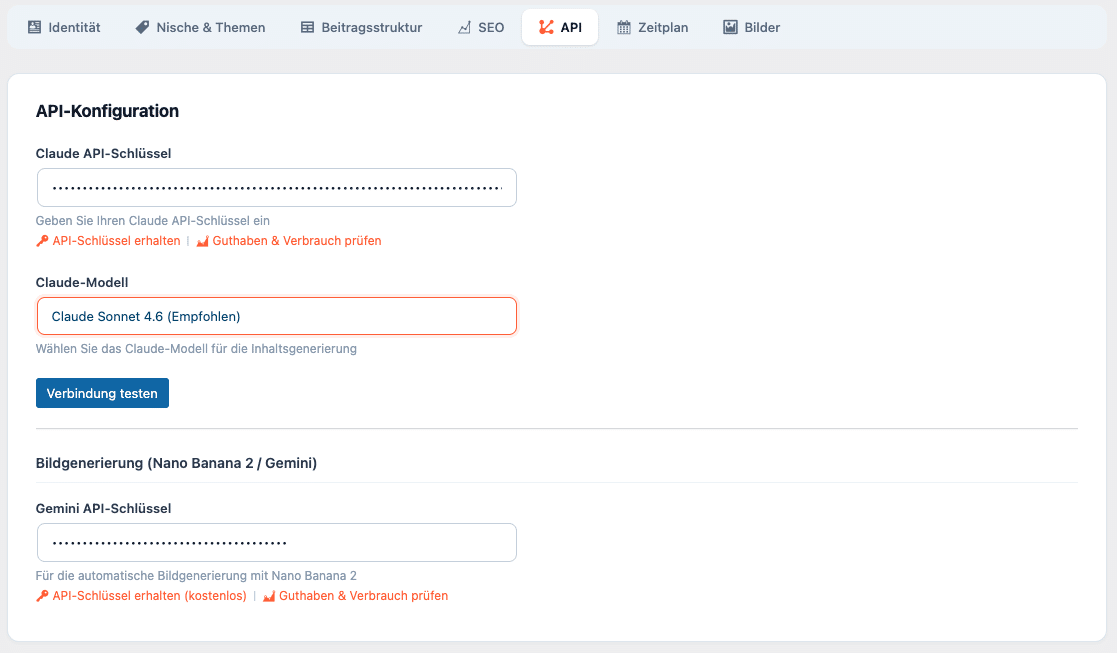Open the API-Schlüssel erhalten link under Claude
Screen dimensions: 1117x653
(115, 240)
